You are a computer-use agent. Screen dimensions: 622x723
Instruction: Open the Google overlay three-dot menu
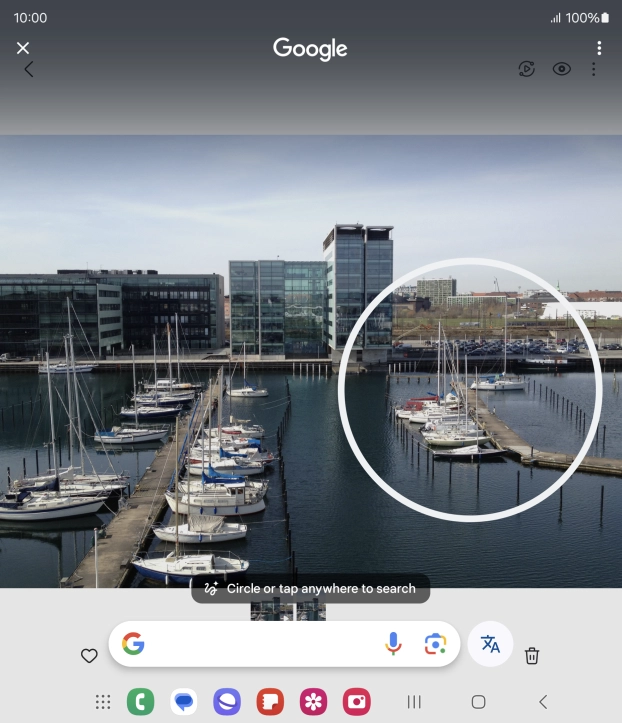point(598,48)
